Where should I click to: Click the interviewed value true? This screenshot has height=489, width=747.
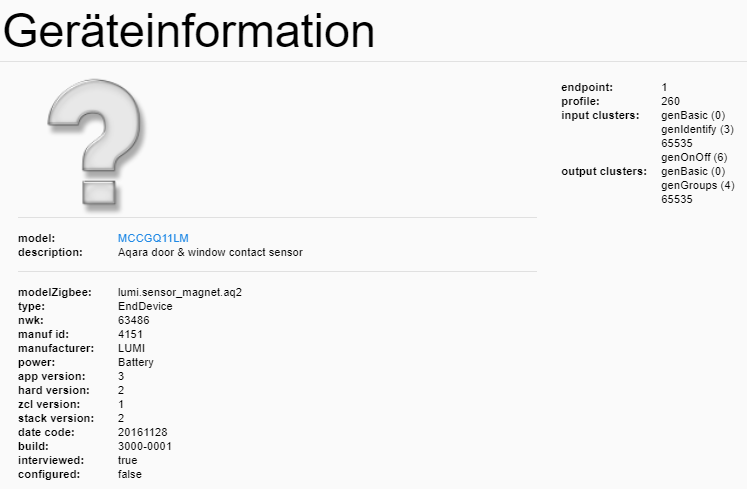129,460
